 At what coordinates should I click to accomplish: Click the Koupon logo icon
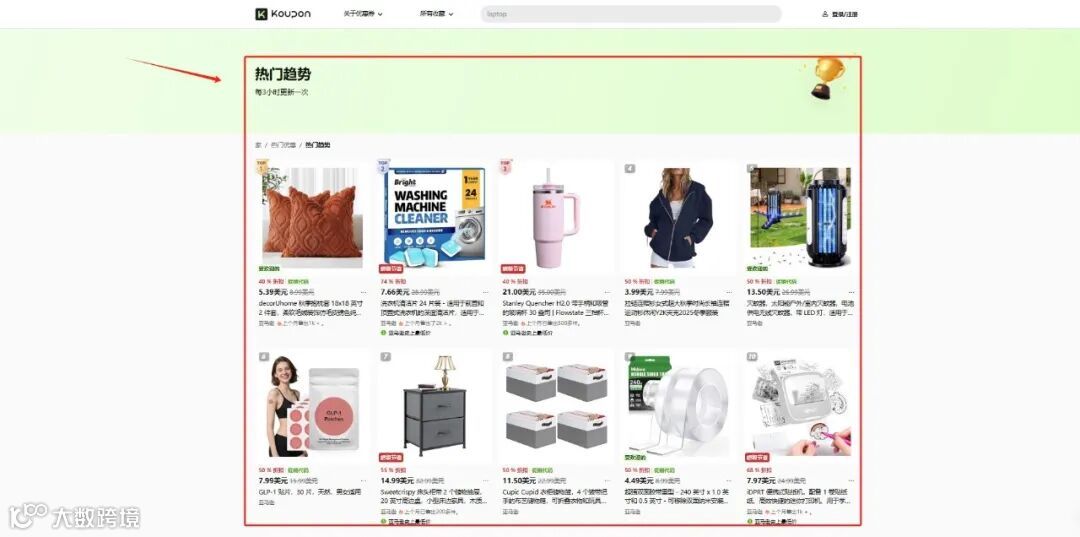click(x=261, y=14)
